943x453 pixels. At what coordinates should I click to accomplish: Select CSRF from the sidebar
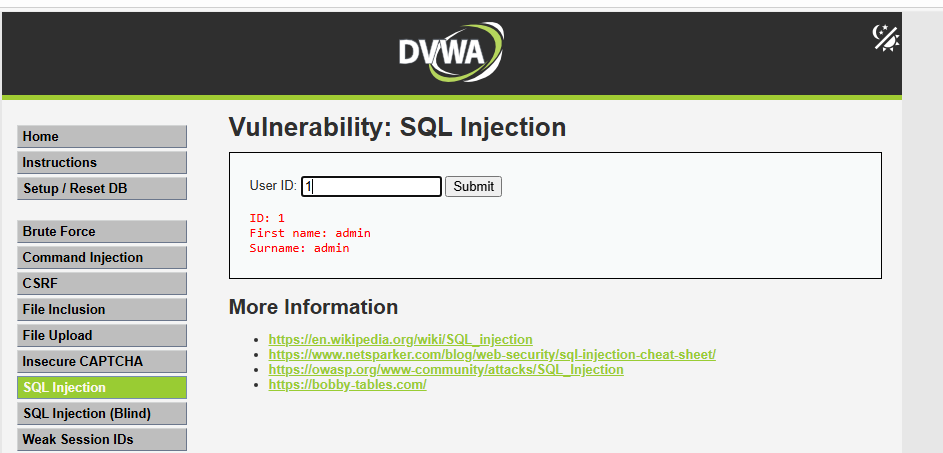point(102,283)
